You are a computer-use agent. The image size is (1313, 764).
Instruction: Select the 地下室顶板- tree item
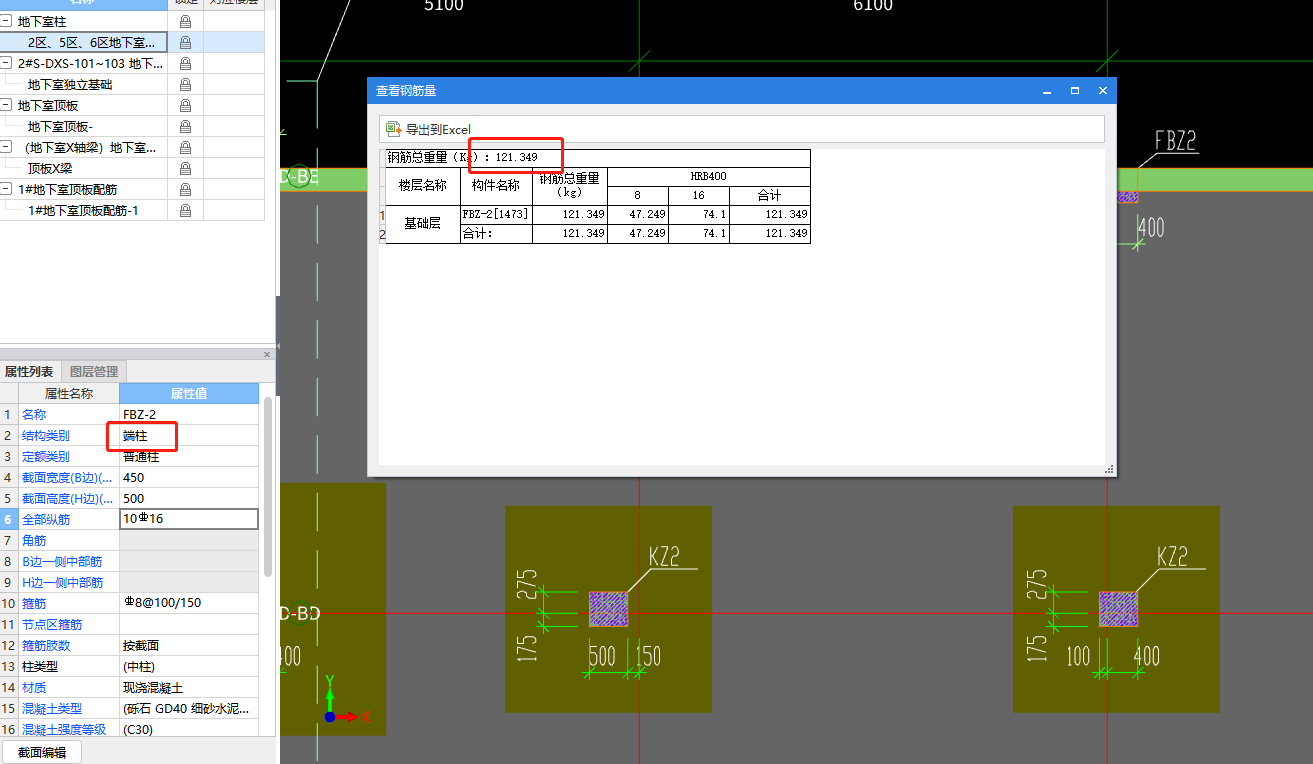(x=60, y=126)
